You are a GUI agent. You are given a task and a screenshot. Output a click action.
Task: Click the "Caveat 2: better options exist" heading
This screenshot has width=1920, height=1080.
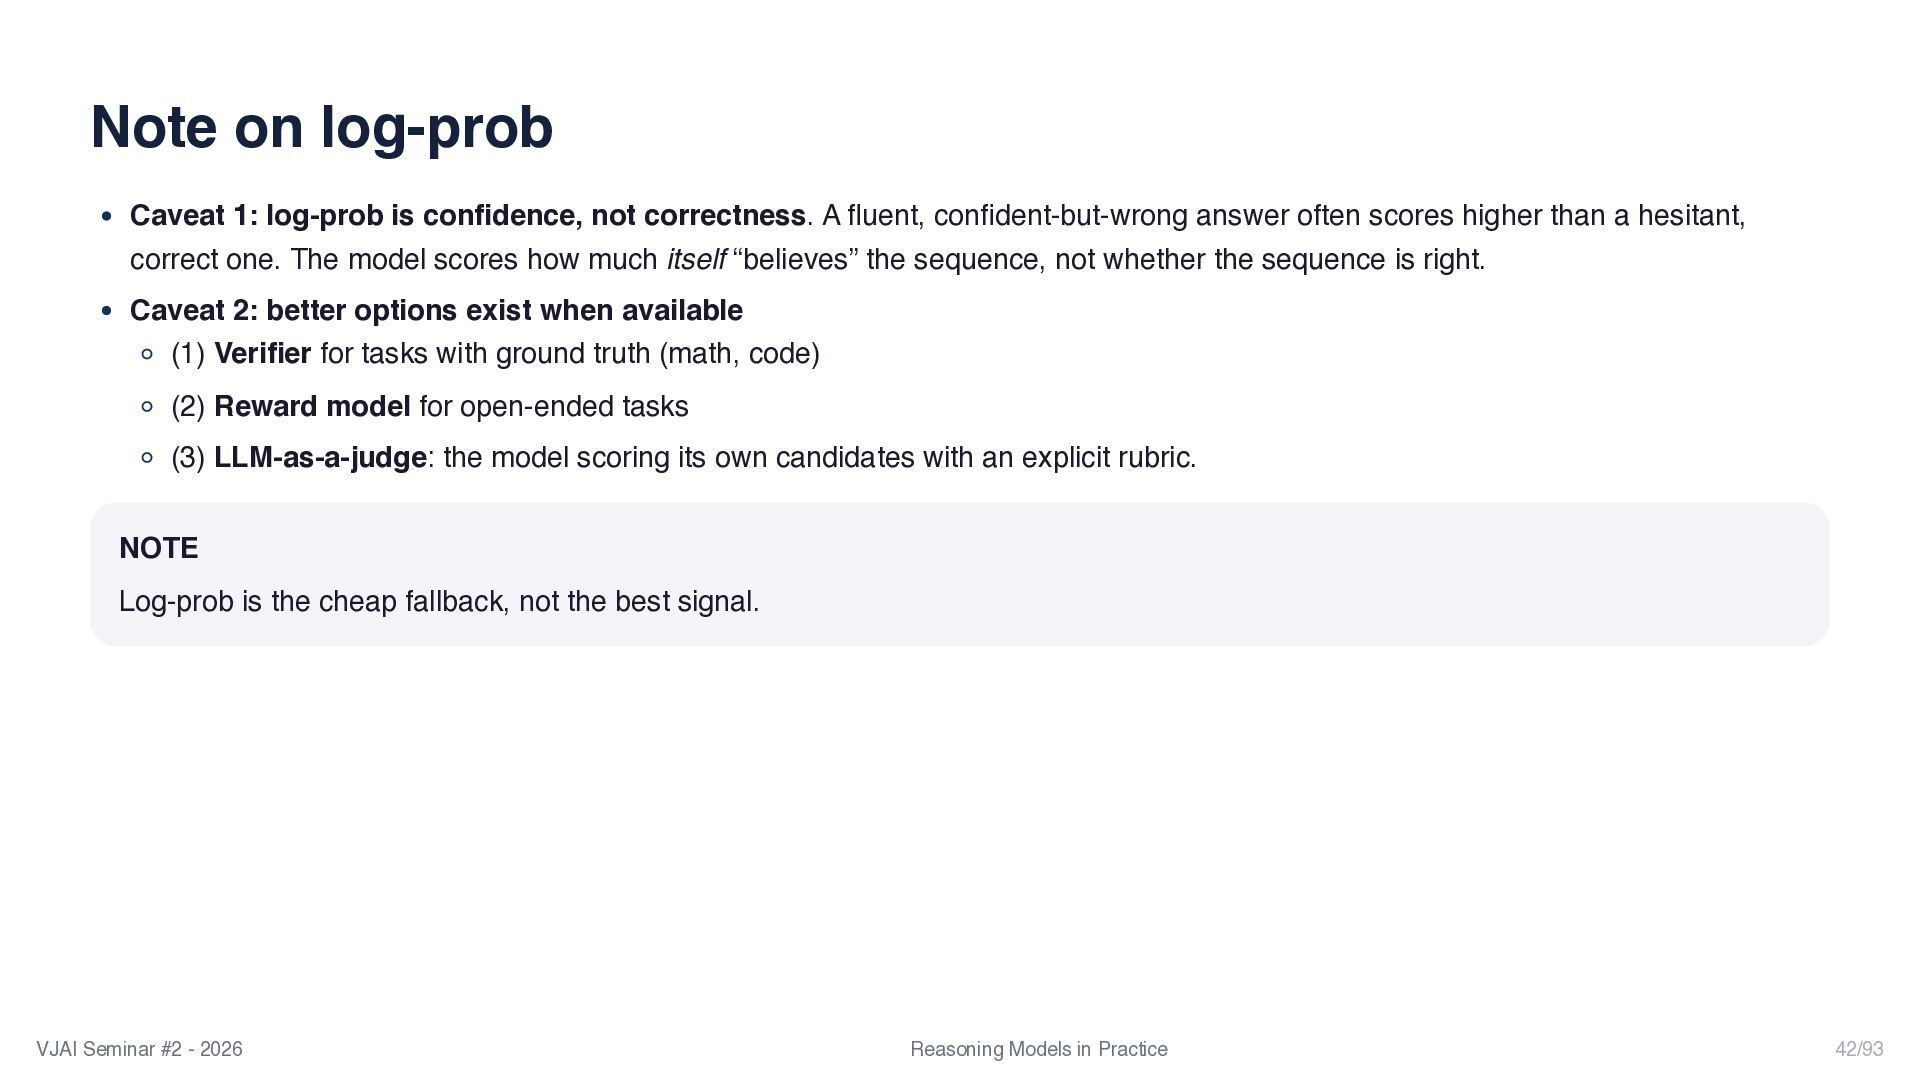click(x=436, y=311)
